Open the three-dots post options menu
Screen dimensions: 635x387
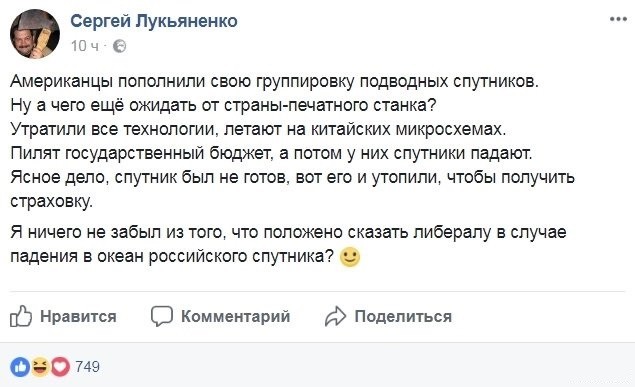618,19
